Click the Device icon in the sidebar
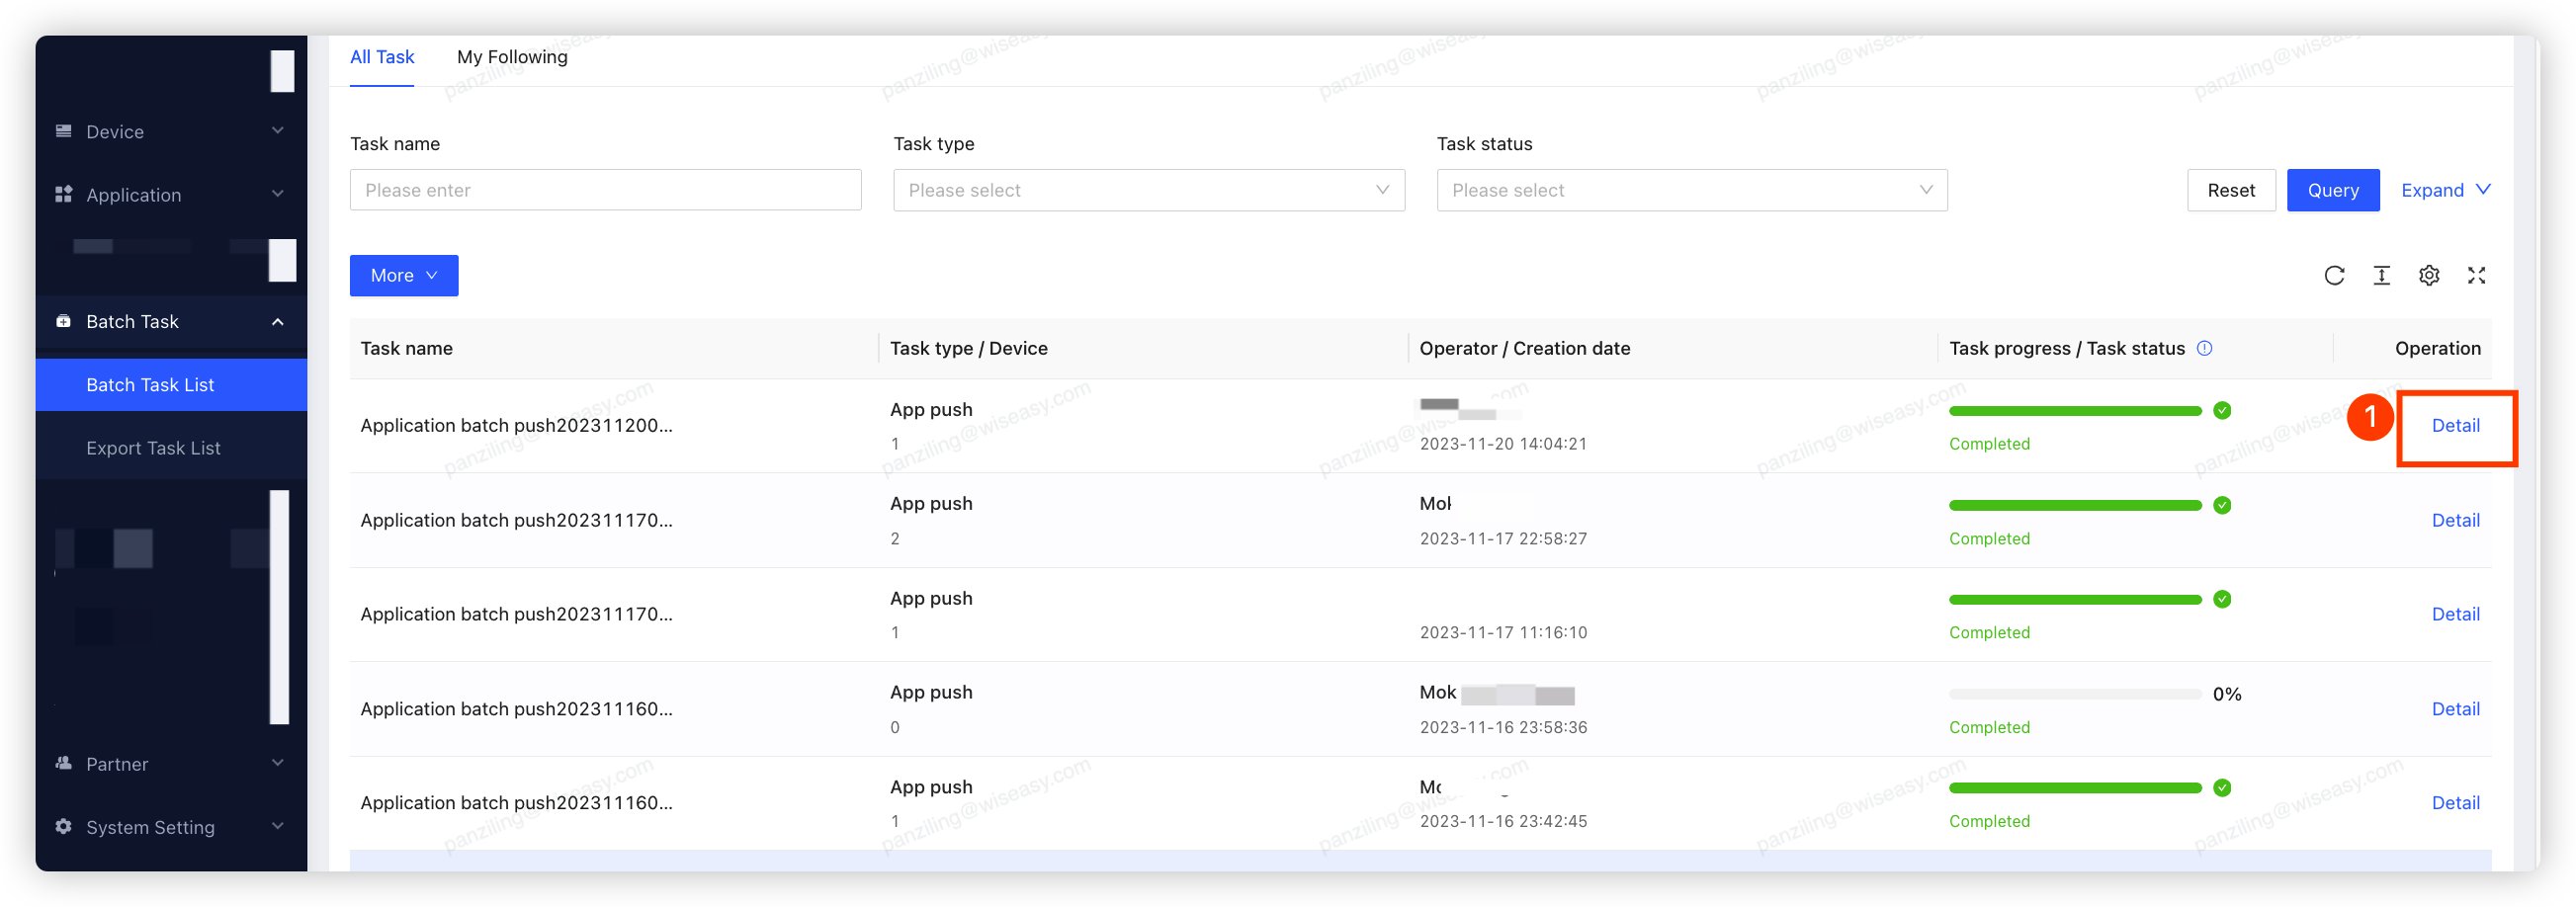 [64, 131]
